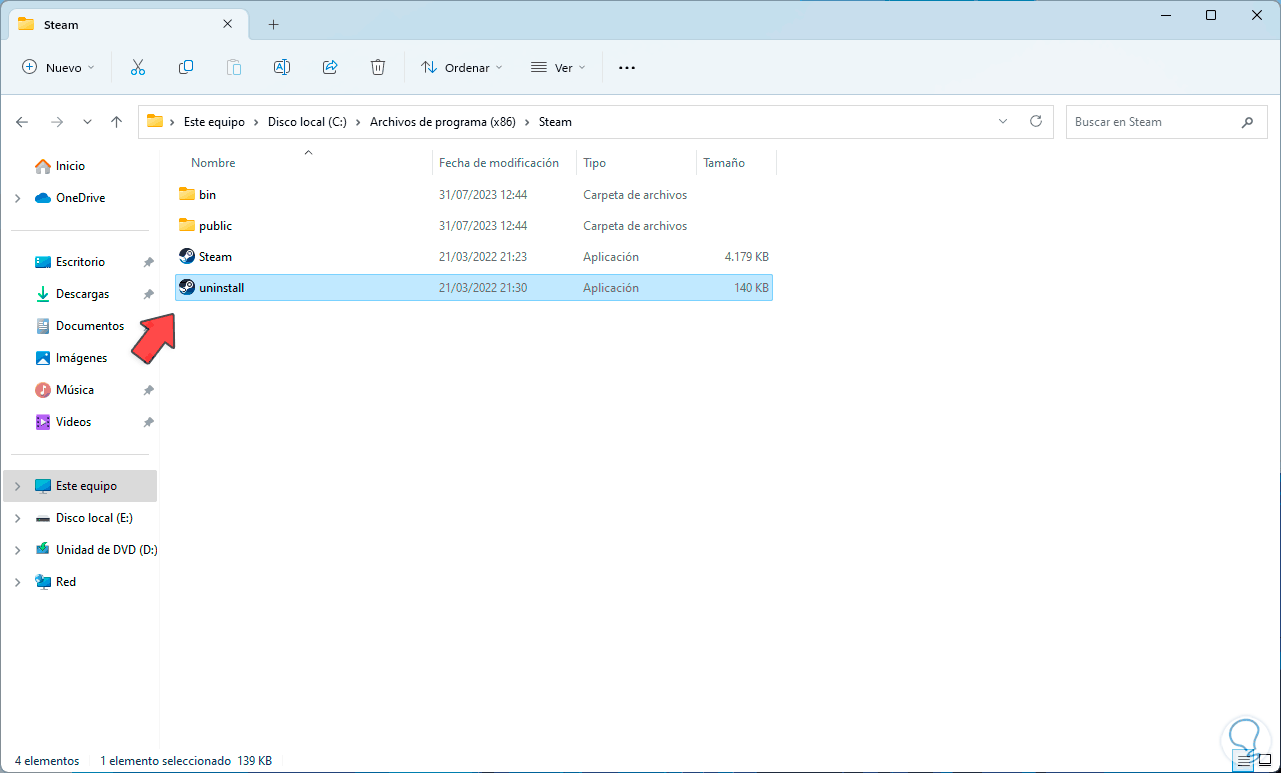
Task: Refresh the current folder view
Action: coord(1036,122)
